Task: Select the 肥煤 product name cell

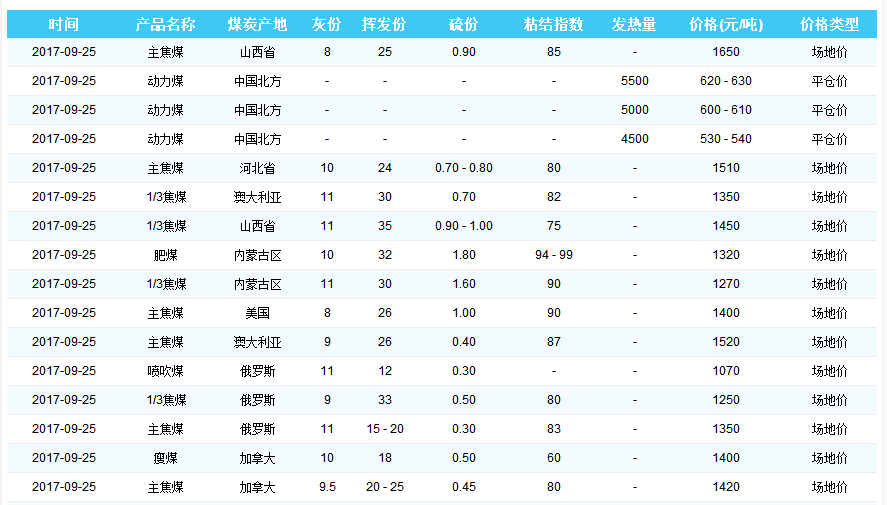Action: [x=165, y=255]
